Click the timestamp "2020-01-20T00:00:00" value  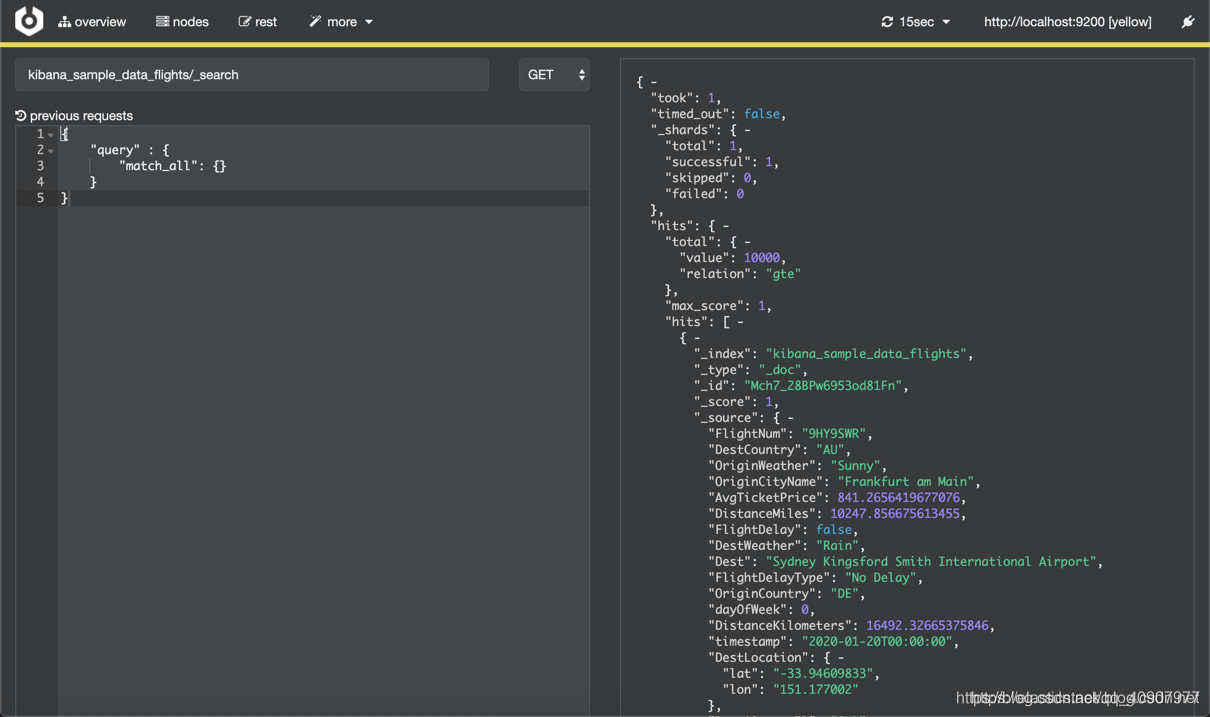click(877, 642)
